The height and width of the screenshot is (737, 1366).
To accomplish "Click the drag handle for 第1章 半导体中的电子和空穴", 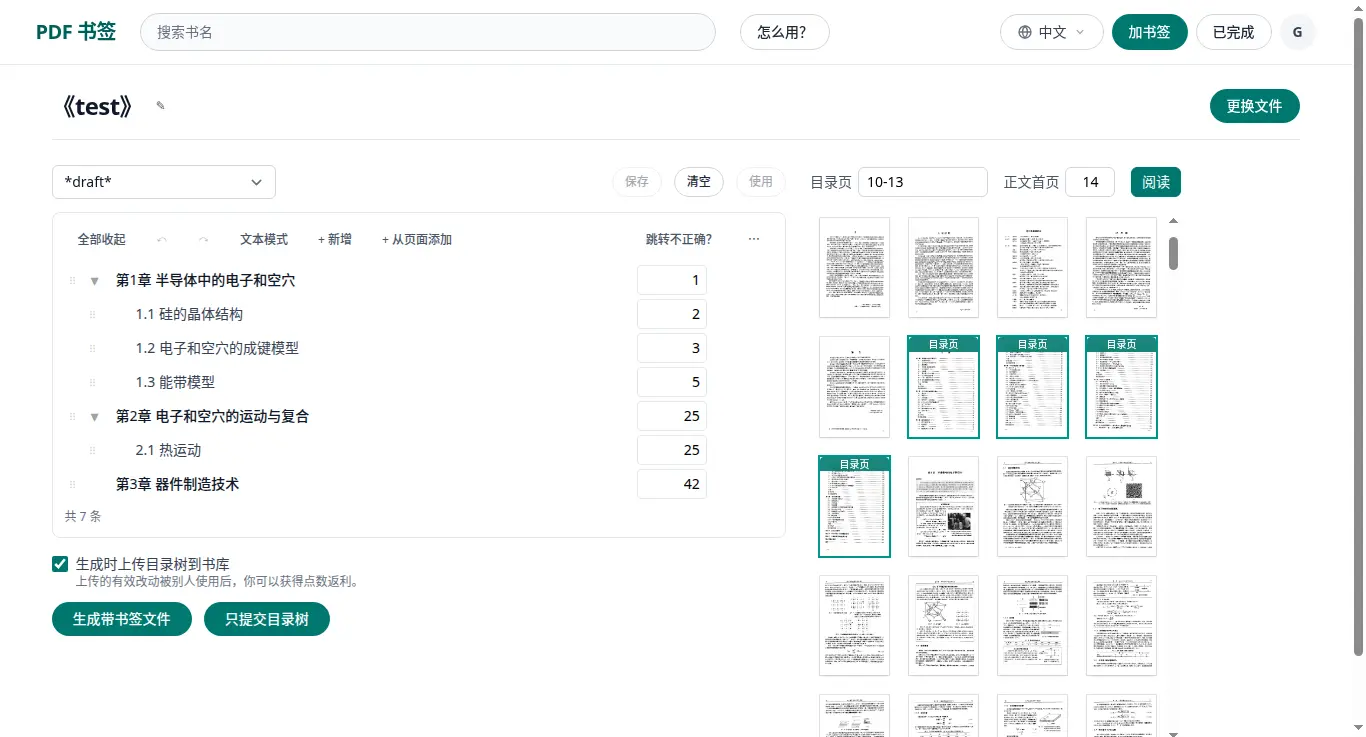I will (72, 281).
